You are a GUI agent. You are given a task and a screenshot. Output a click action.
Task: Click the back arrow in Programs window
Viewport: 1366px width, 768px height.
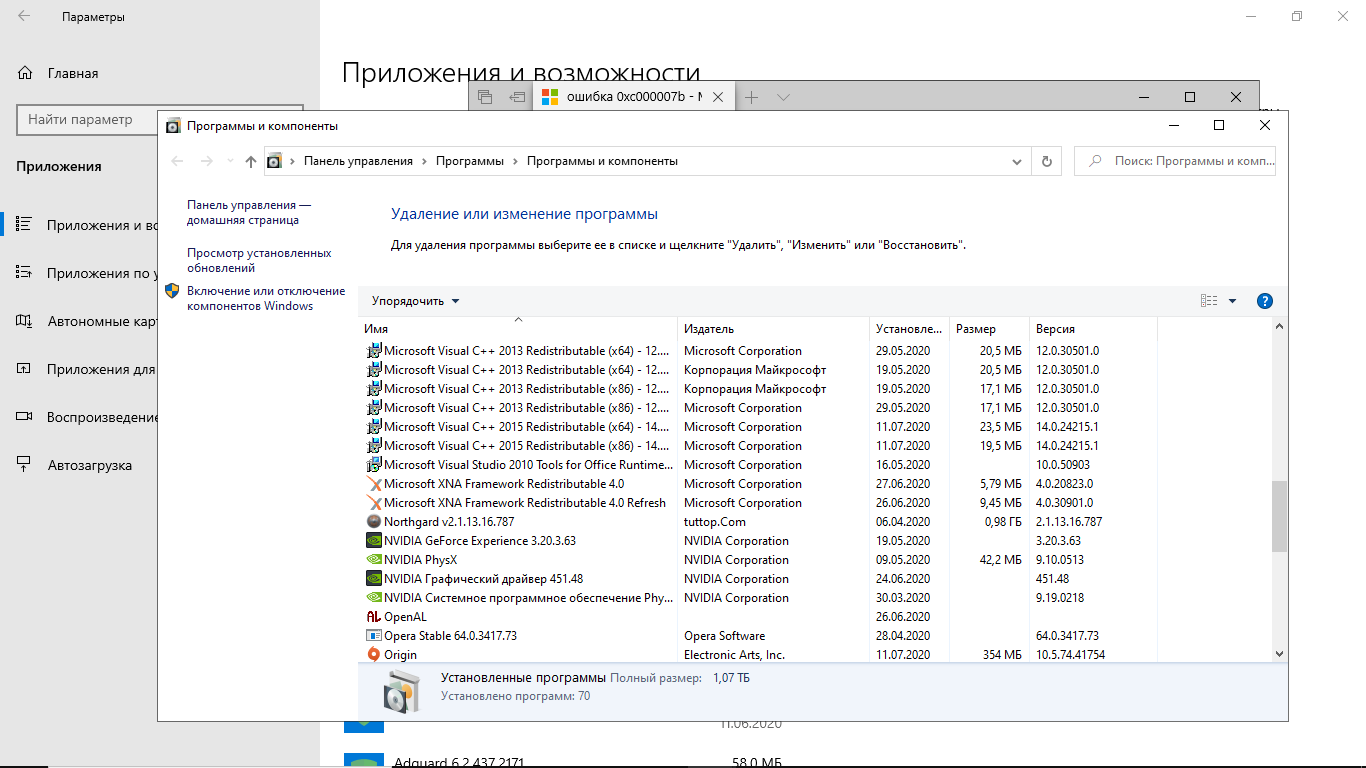tap(177, 161)
